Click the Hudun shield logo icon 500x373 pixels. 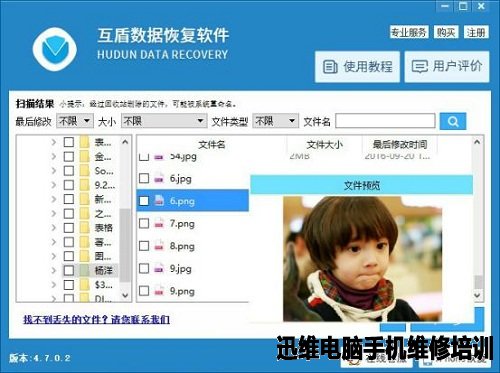(x=55, y=49)
